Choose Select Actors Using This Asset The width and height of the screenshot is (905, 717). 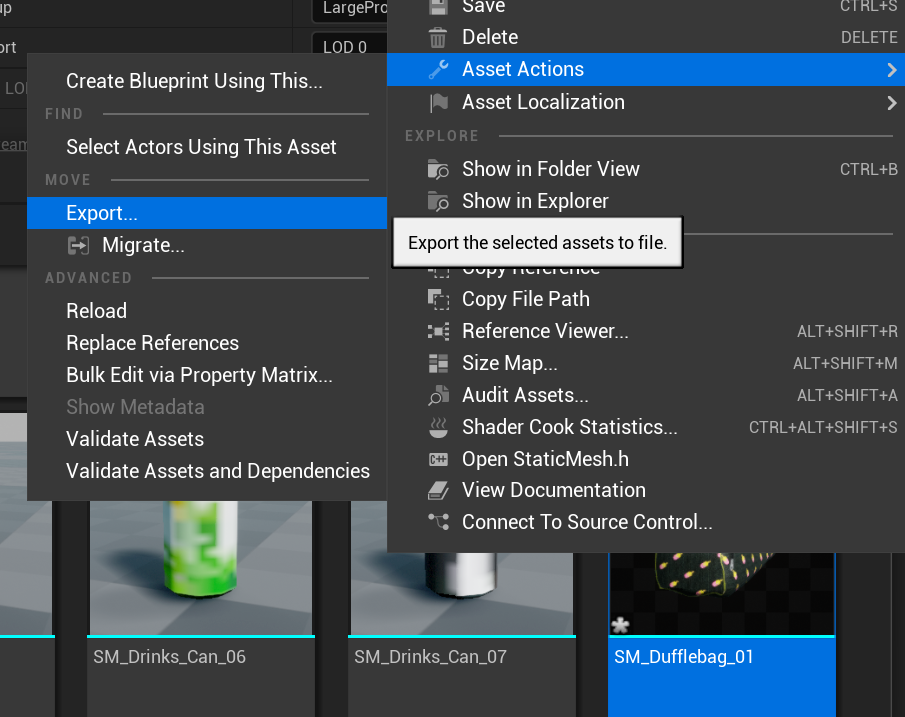click(x=207, y=147)
